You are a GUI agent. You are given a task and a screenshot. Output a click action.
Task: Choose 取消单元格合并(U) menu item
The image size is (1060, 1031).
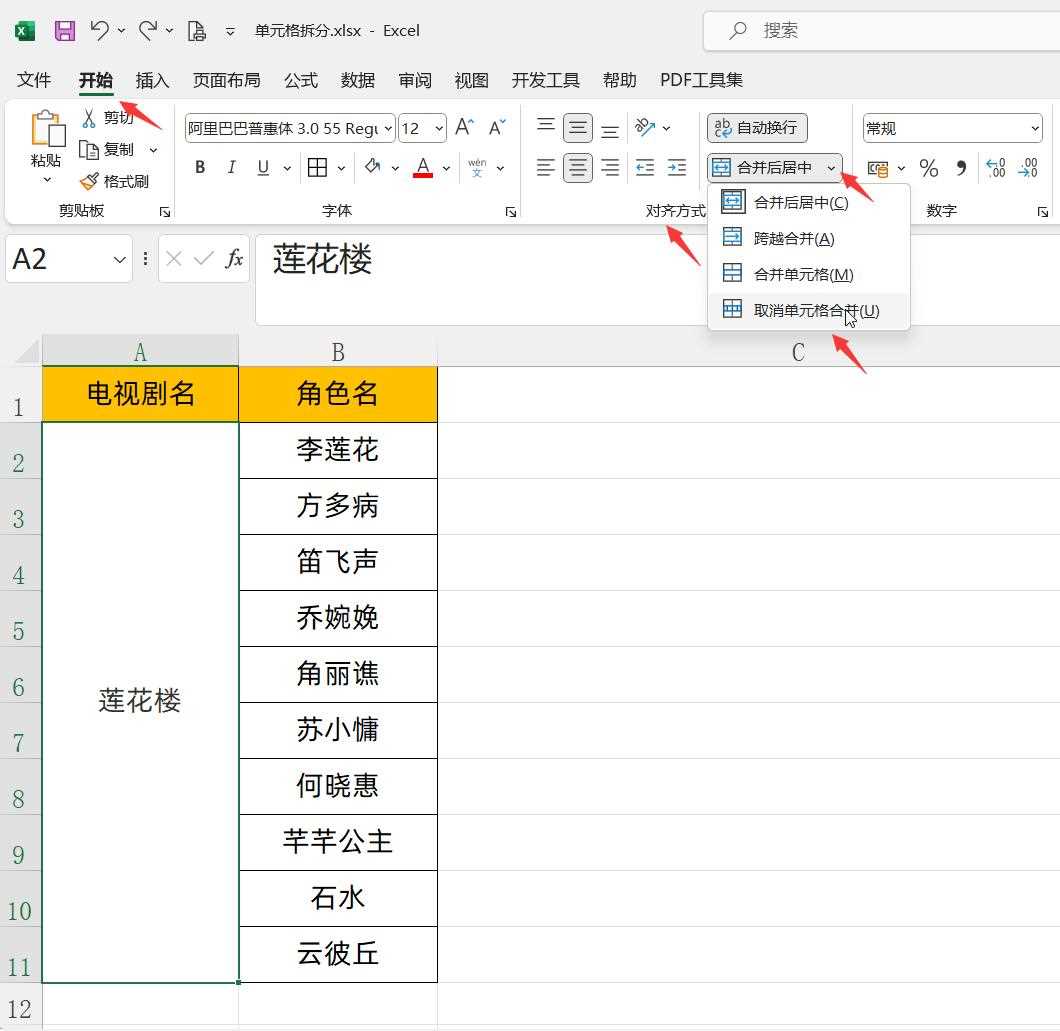(x=809, y=310)
